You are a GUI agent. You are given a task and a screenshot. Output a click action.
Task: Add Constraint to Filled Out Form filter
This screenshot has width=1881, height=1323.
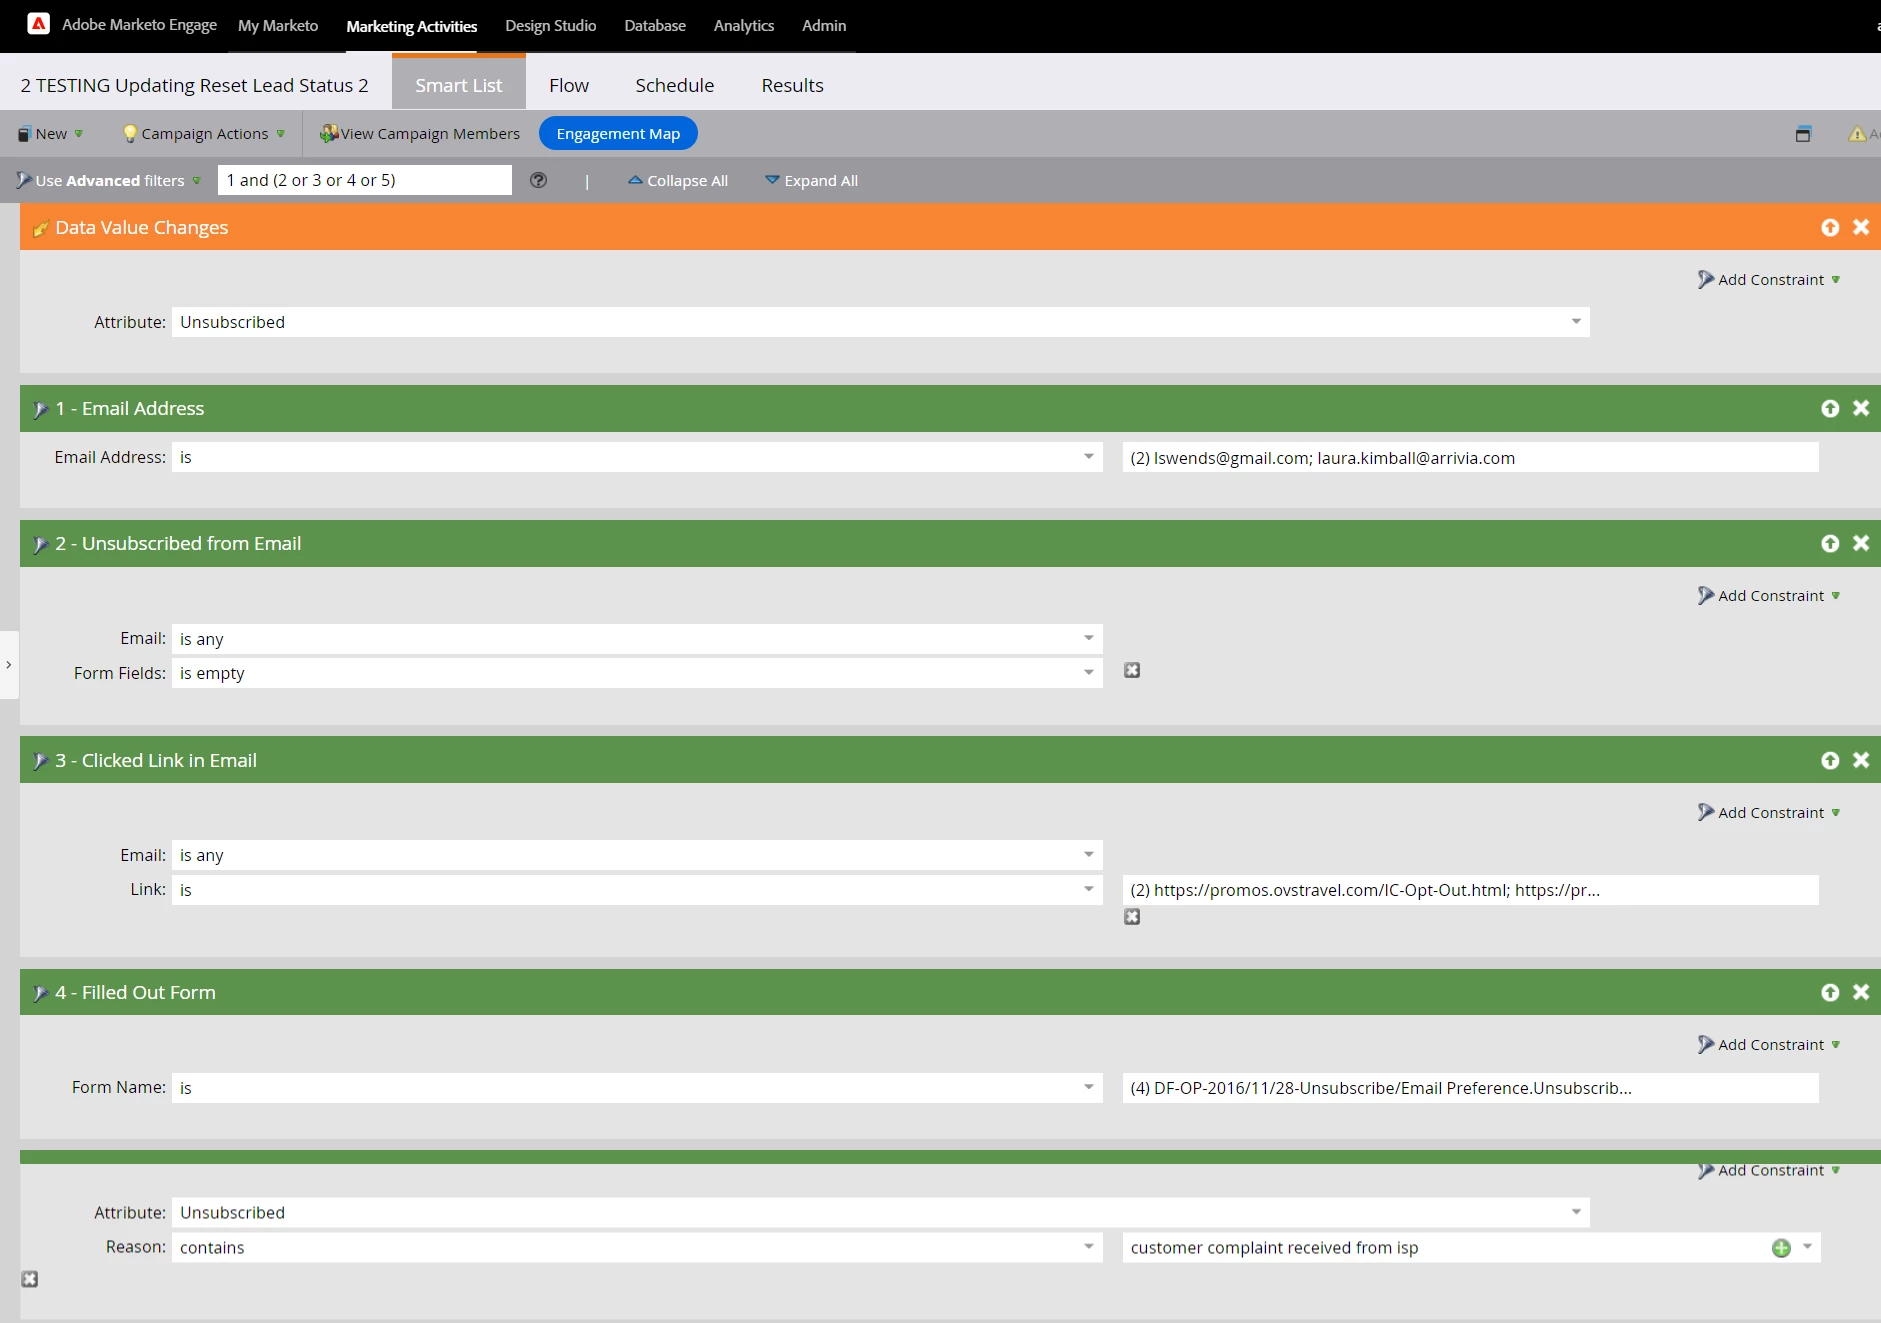(x=1769, y=1045)
